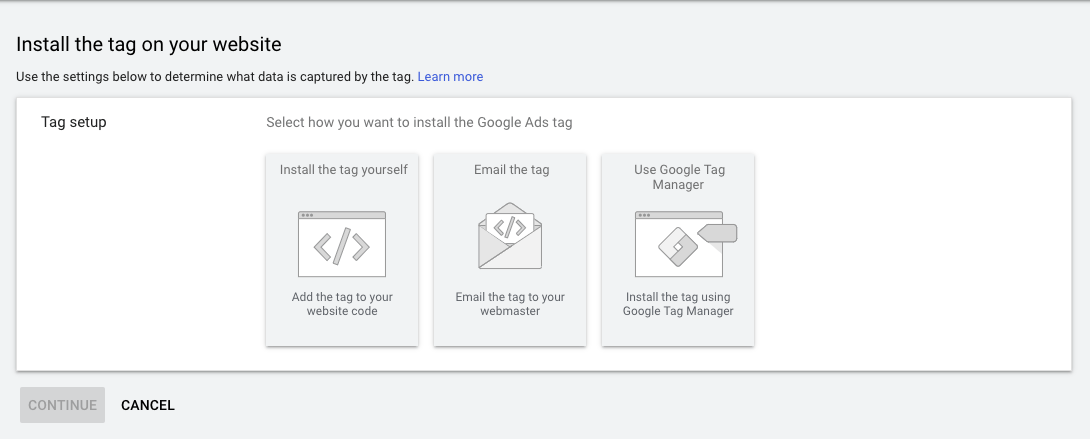Click the CONTINUE button
This screenshot has width=1090, height=439.
pyautogui.click(x=63, y=405)
